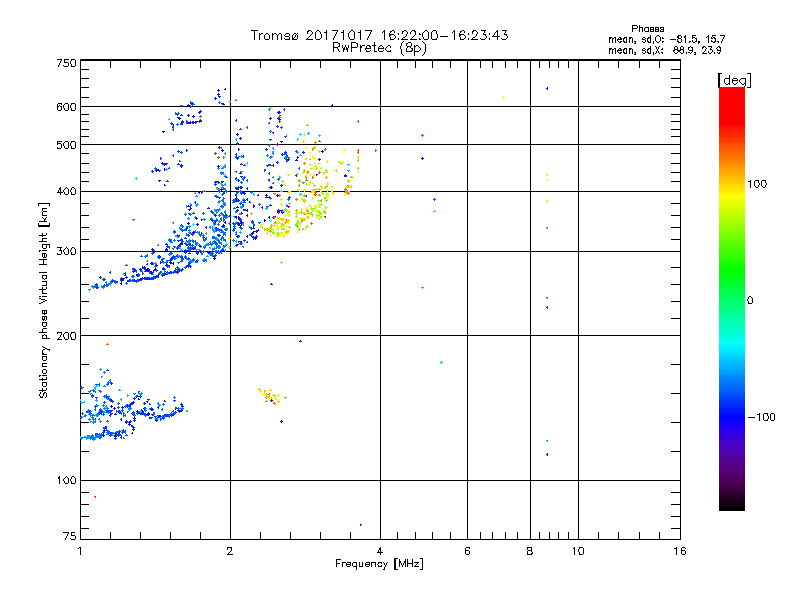The height and width of the screenshot is (600, 800).
Task: Click the y-axis tick label '500'
Action: tap(66, 145)
